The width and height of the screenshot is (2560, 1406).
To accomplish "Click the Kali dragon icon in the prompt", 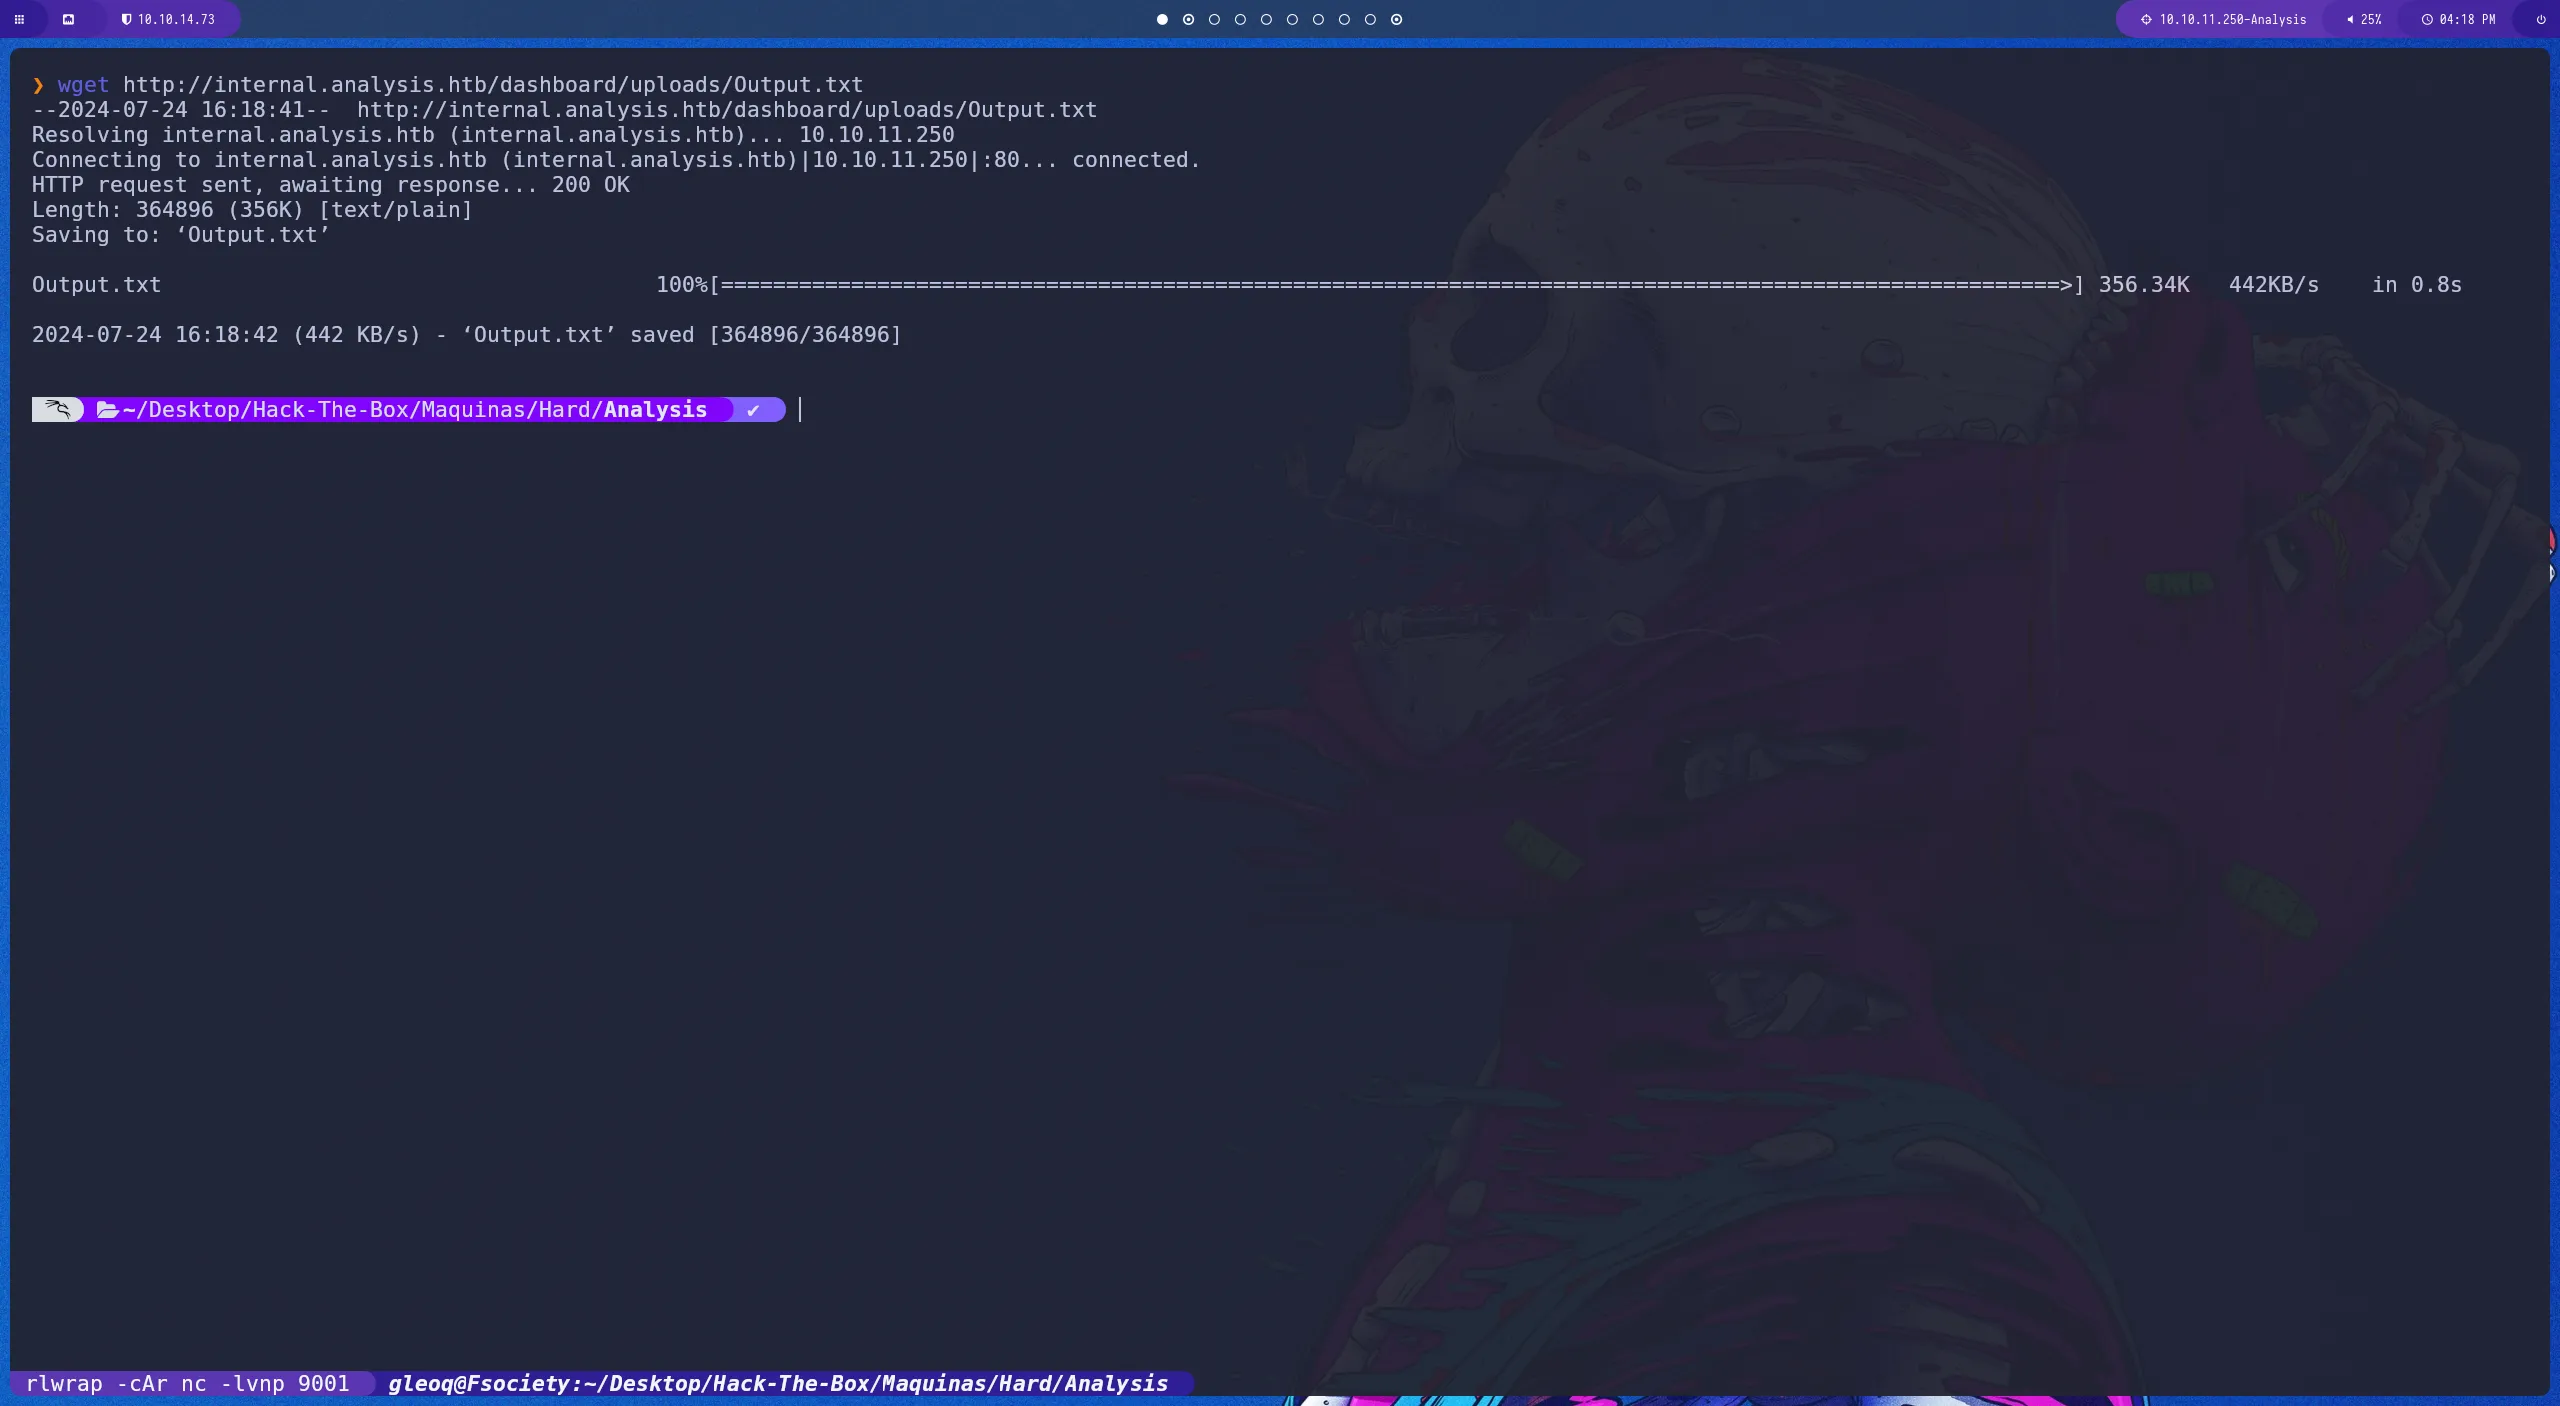I will [57, 409].
